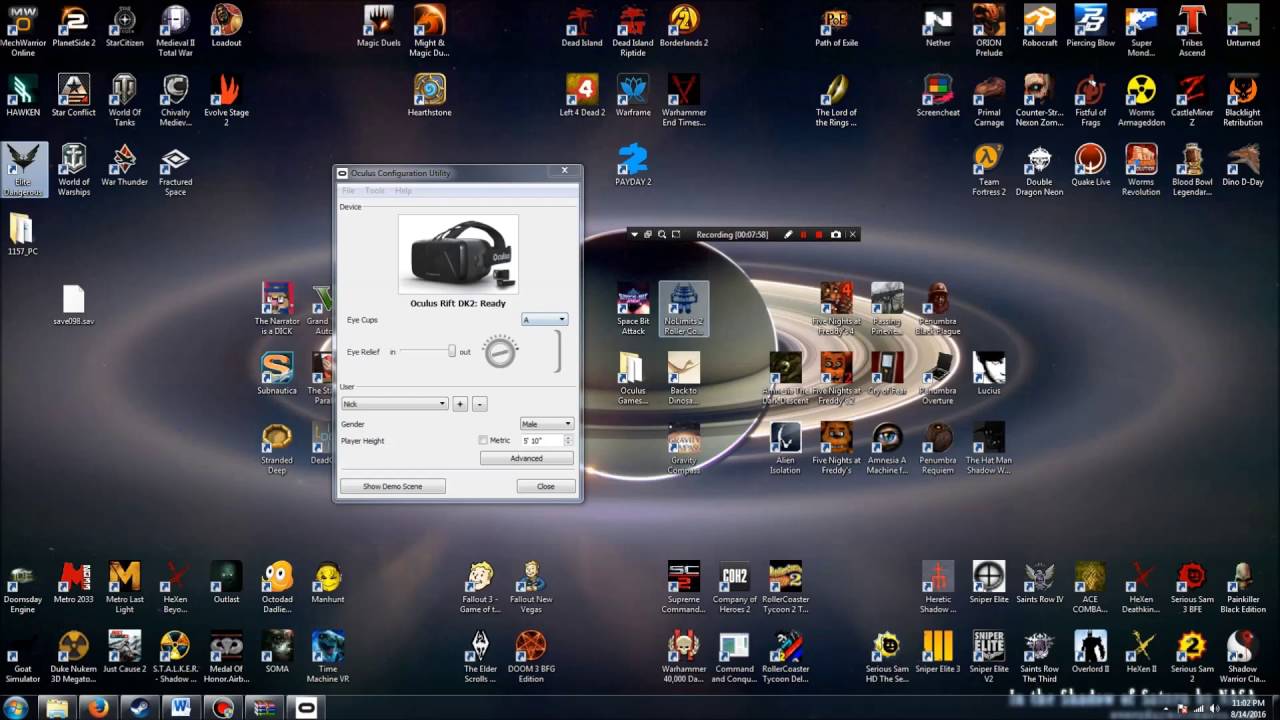This screenshot has height=720, width=1280.
Task: Open the Tools menu in Oculus Utility
Action: 375,190
